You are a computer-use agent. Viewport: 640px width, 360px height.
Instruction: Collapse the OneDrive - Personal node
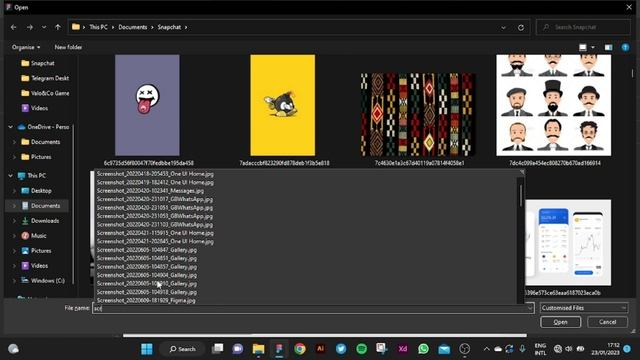pyautogui.click(x=11, y=127)
